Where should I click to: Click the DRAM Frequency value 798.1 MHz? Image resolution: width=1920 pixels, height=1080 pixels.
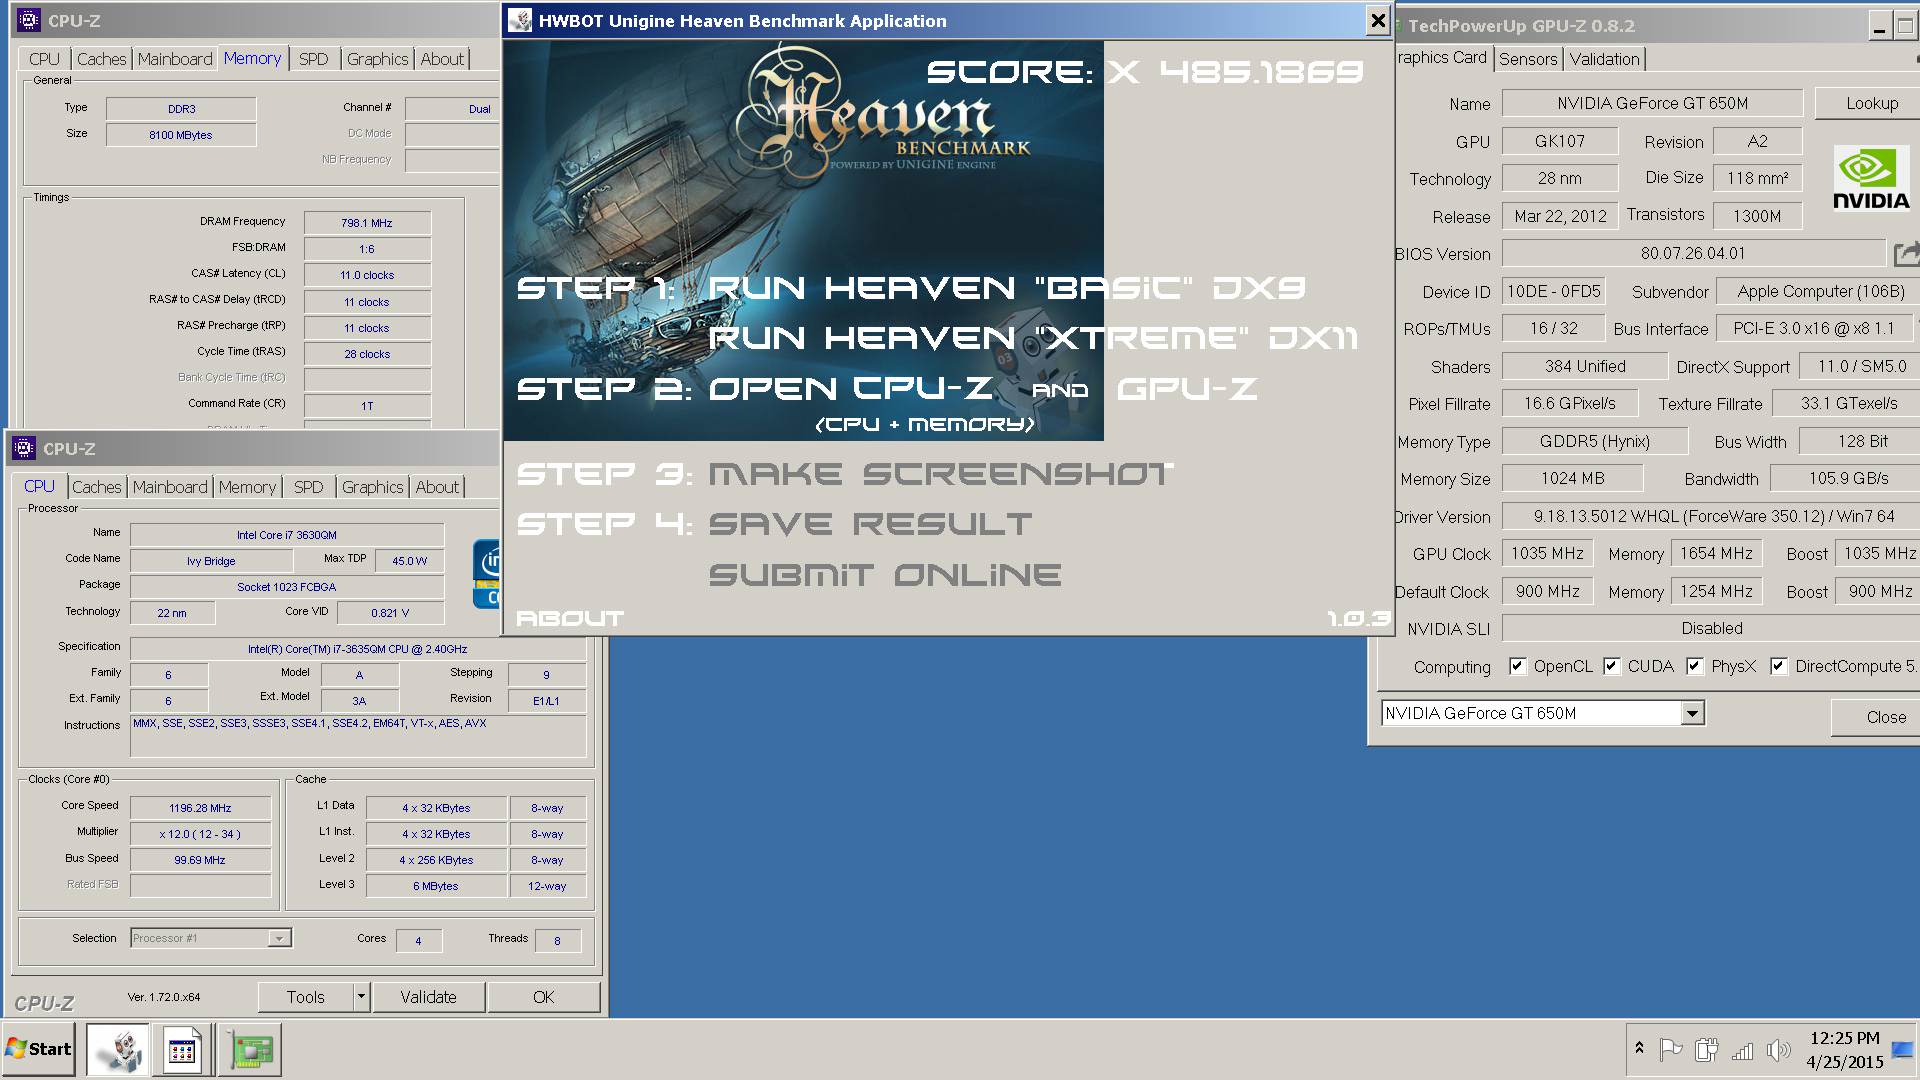pyautogui.click(x=367, y=223)
